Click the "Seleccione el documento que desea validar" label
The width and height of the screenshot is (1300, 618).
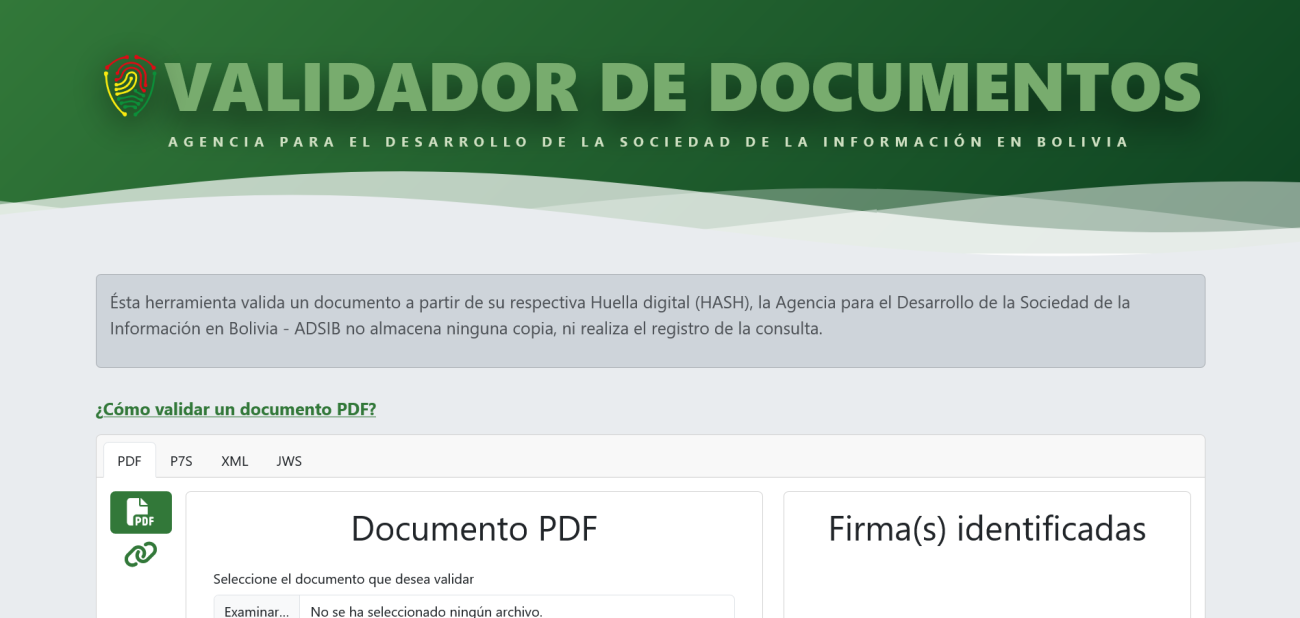point(343,579)
